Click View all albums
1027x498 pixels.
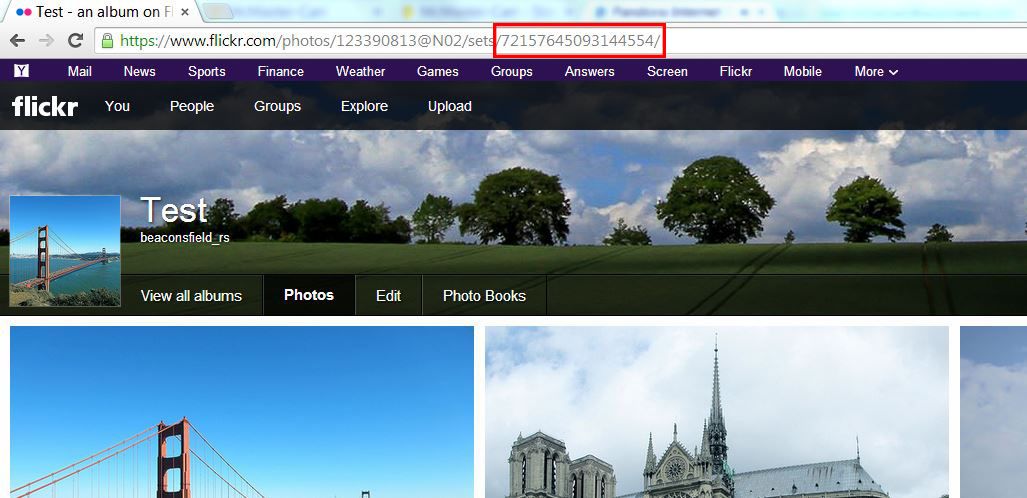(x=191, y=296)
